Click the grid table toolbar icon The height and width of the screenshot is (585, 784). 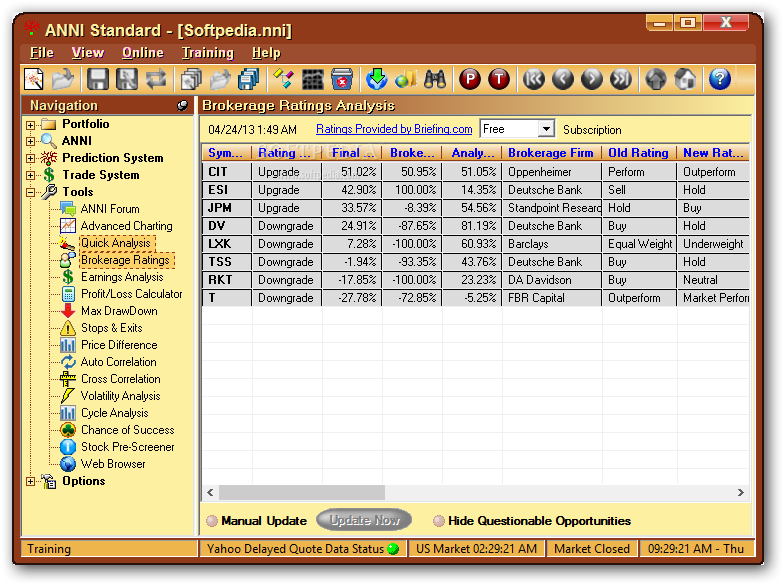click(313, 80)
